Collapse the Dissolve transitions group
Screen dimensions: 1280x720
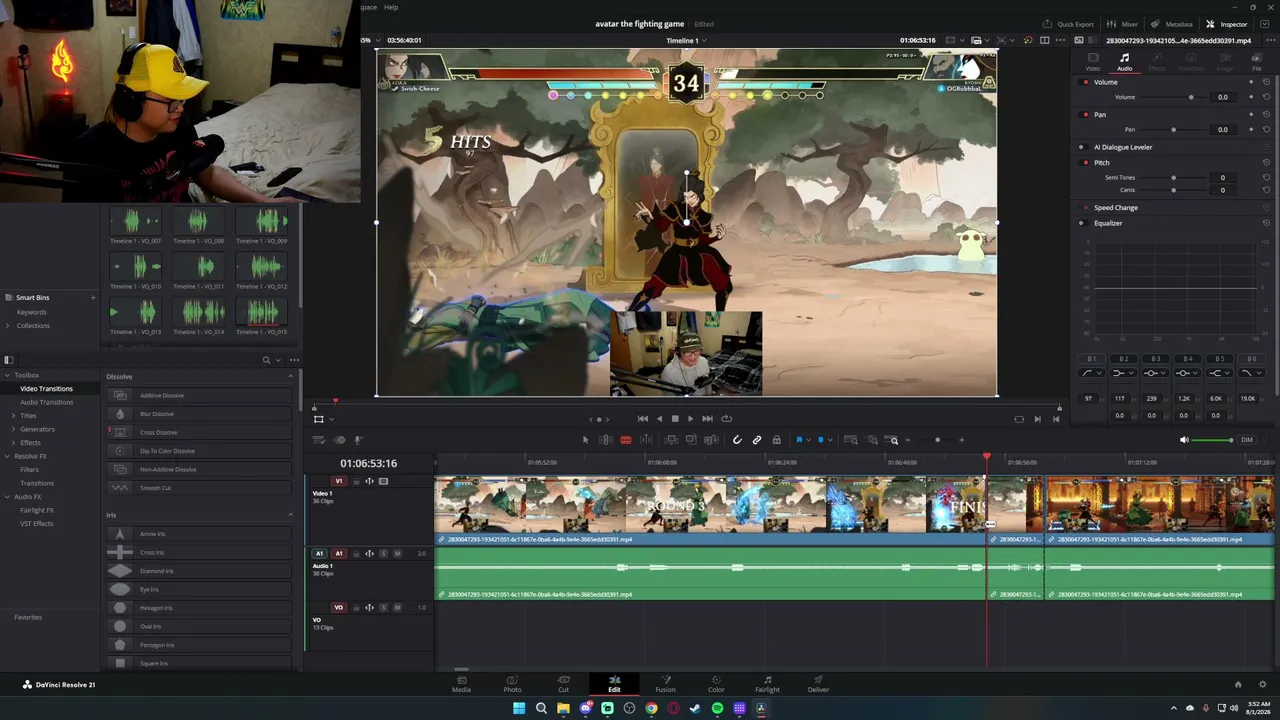291,376
